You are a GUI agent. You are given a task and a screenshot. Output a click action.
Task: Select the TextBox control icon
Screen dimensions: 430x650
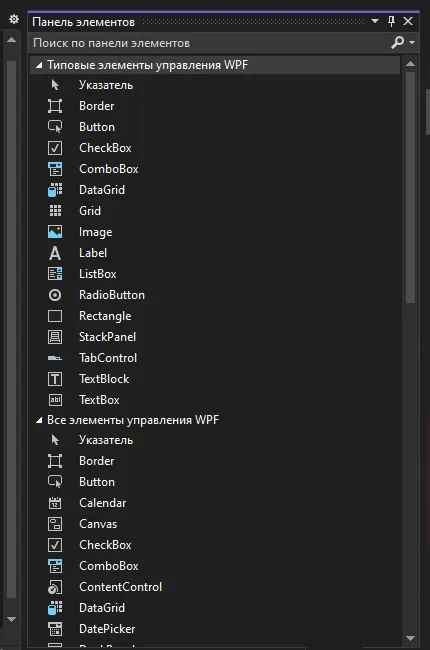pyautogui.click(x=55, y=400)
